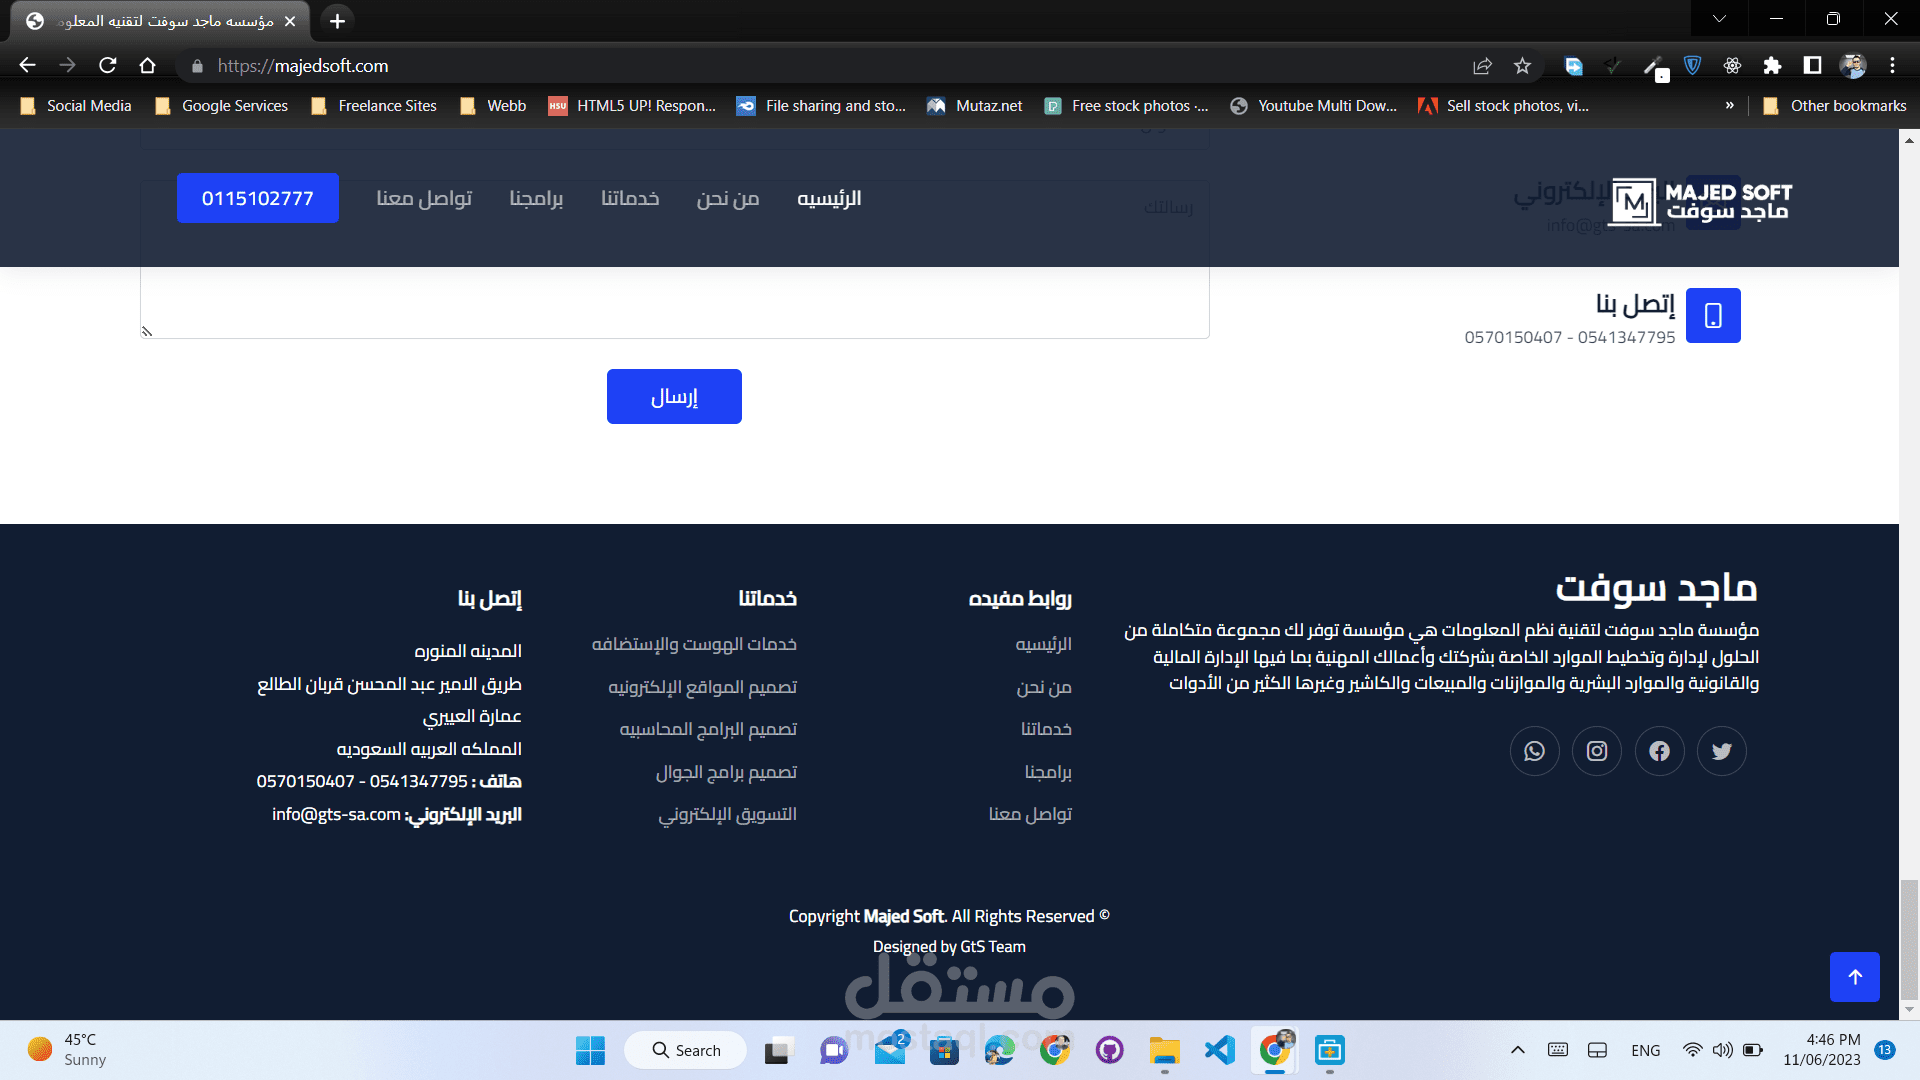Open the تصميم برامج الجوال footer link
The height and width of the screenshot is (1080, 1920).
coord(726,772)
